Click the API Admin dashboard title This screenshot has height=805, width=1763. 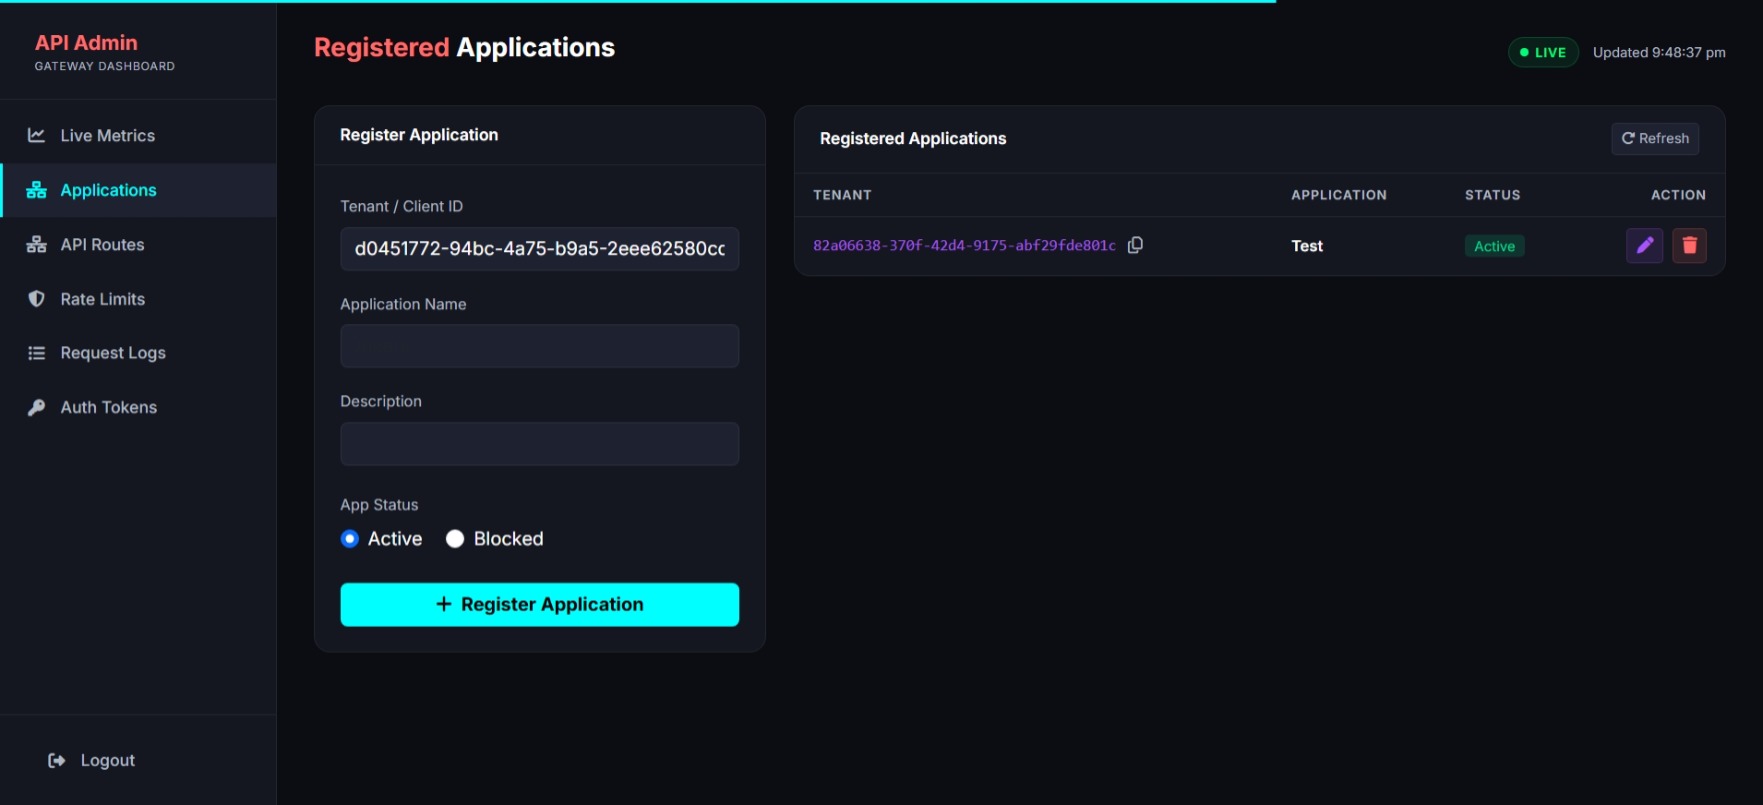(x=86, y=43)
